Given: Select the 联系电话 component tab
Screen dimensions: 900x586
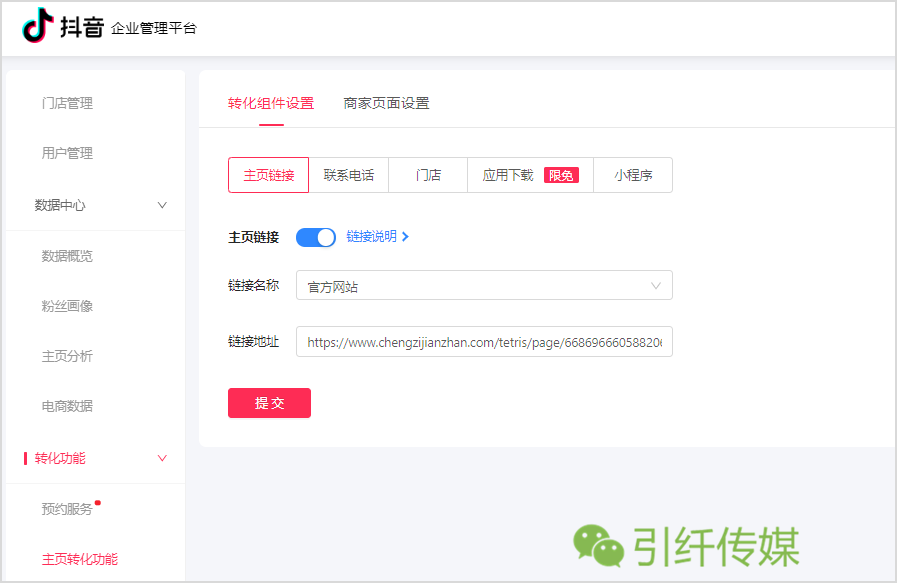Looking at the screenshot, I should pyautogui.click(x=350, y=176).
